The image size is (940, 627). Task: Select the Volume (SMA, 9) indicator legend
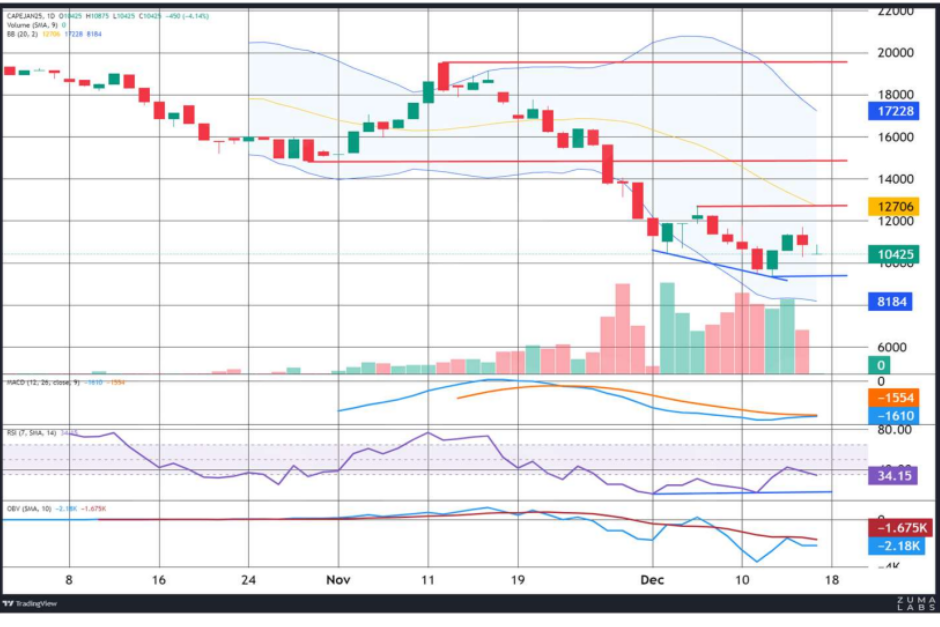tap(37, 25)
